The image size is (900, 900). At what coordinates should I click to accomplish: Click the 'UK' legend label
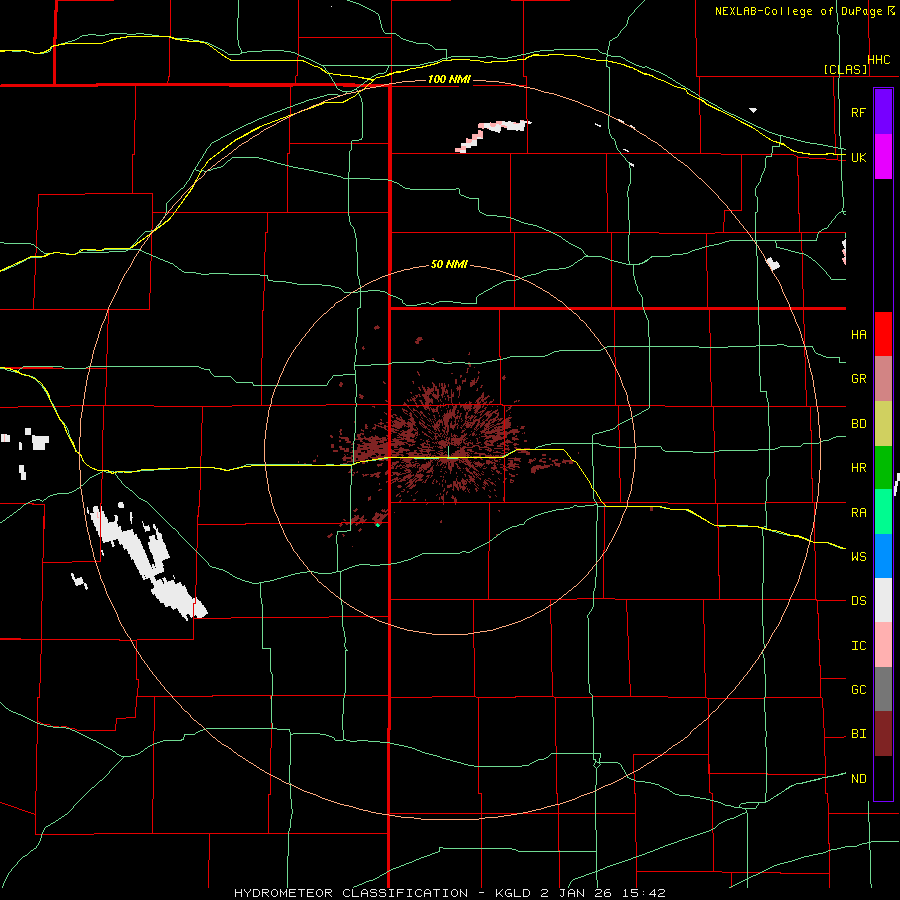[x=858, y=157]
